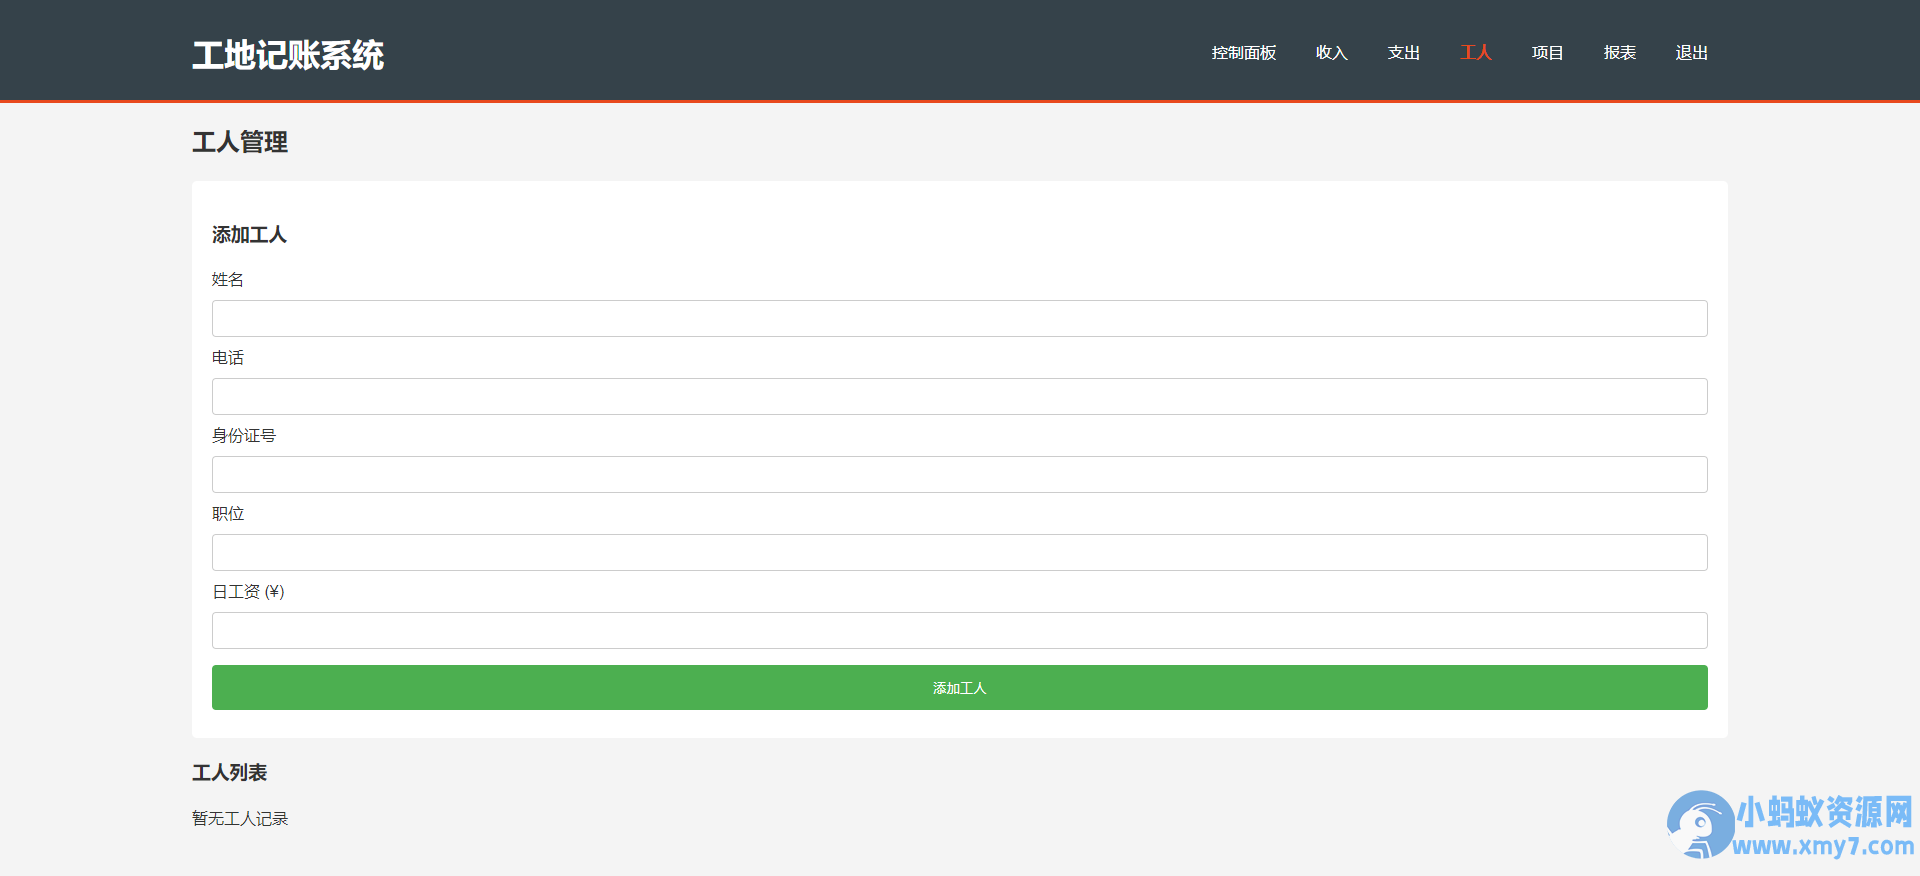This screenshot has height=876, width=1920.
Task: Focus the 姓名 input field
Action: tap(959, 319)
